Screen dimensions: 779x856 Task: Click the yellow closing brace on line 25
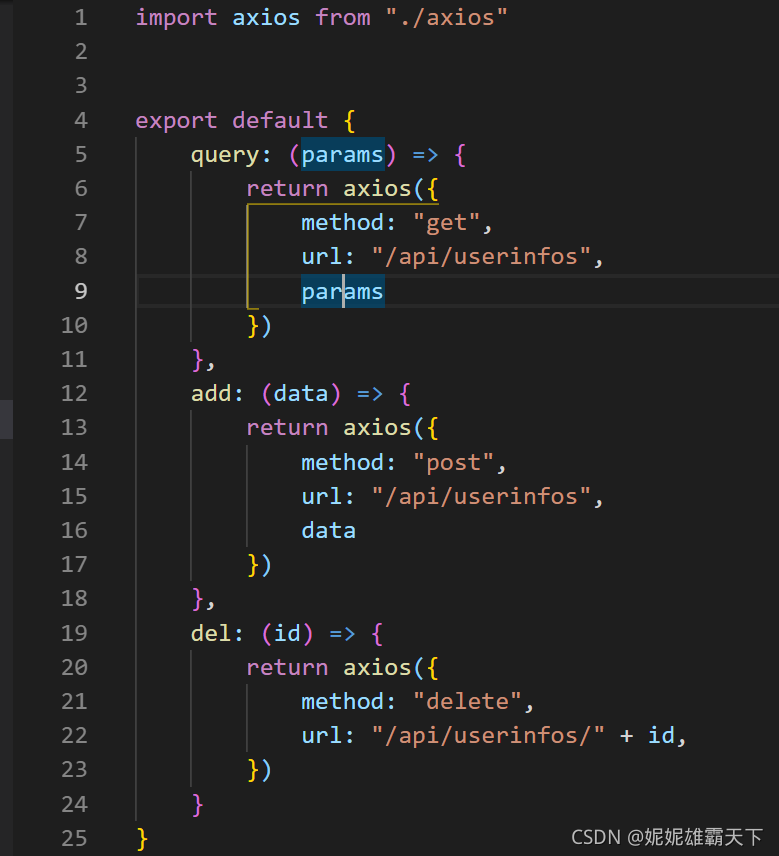coord(142,839)
